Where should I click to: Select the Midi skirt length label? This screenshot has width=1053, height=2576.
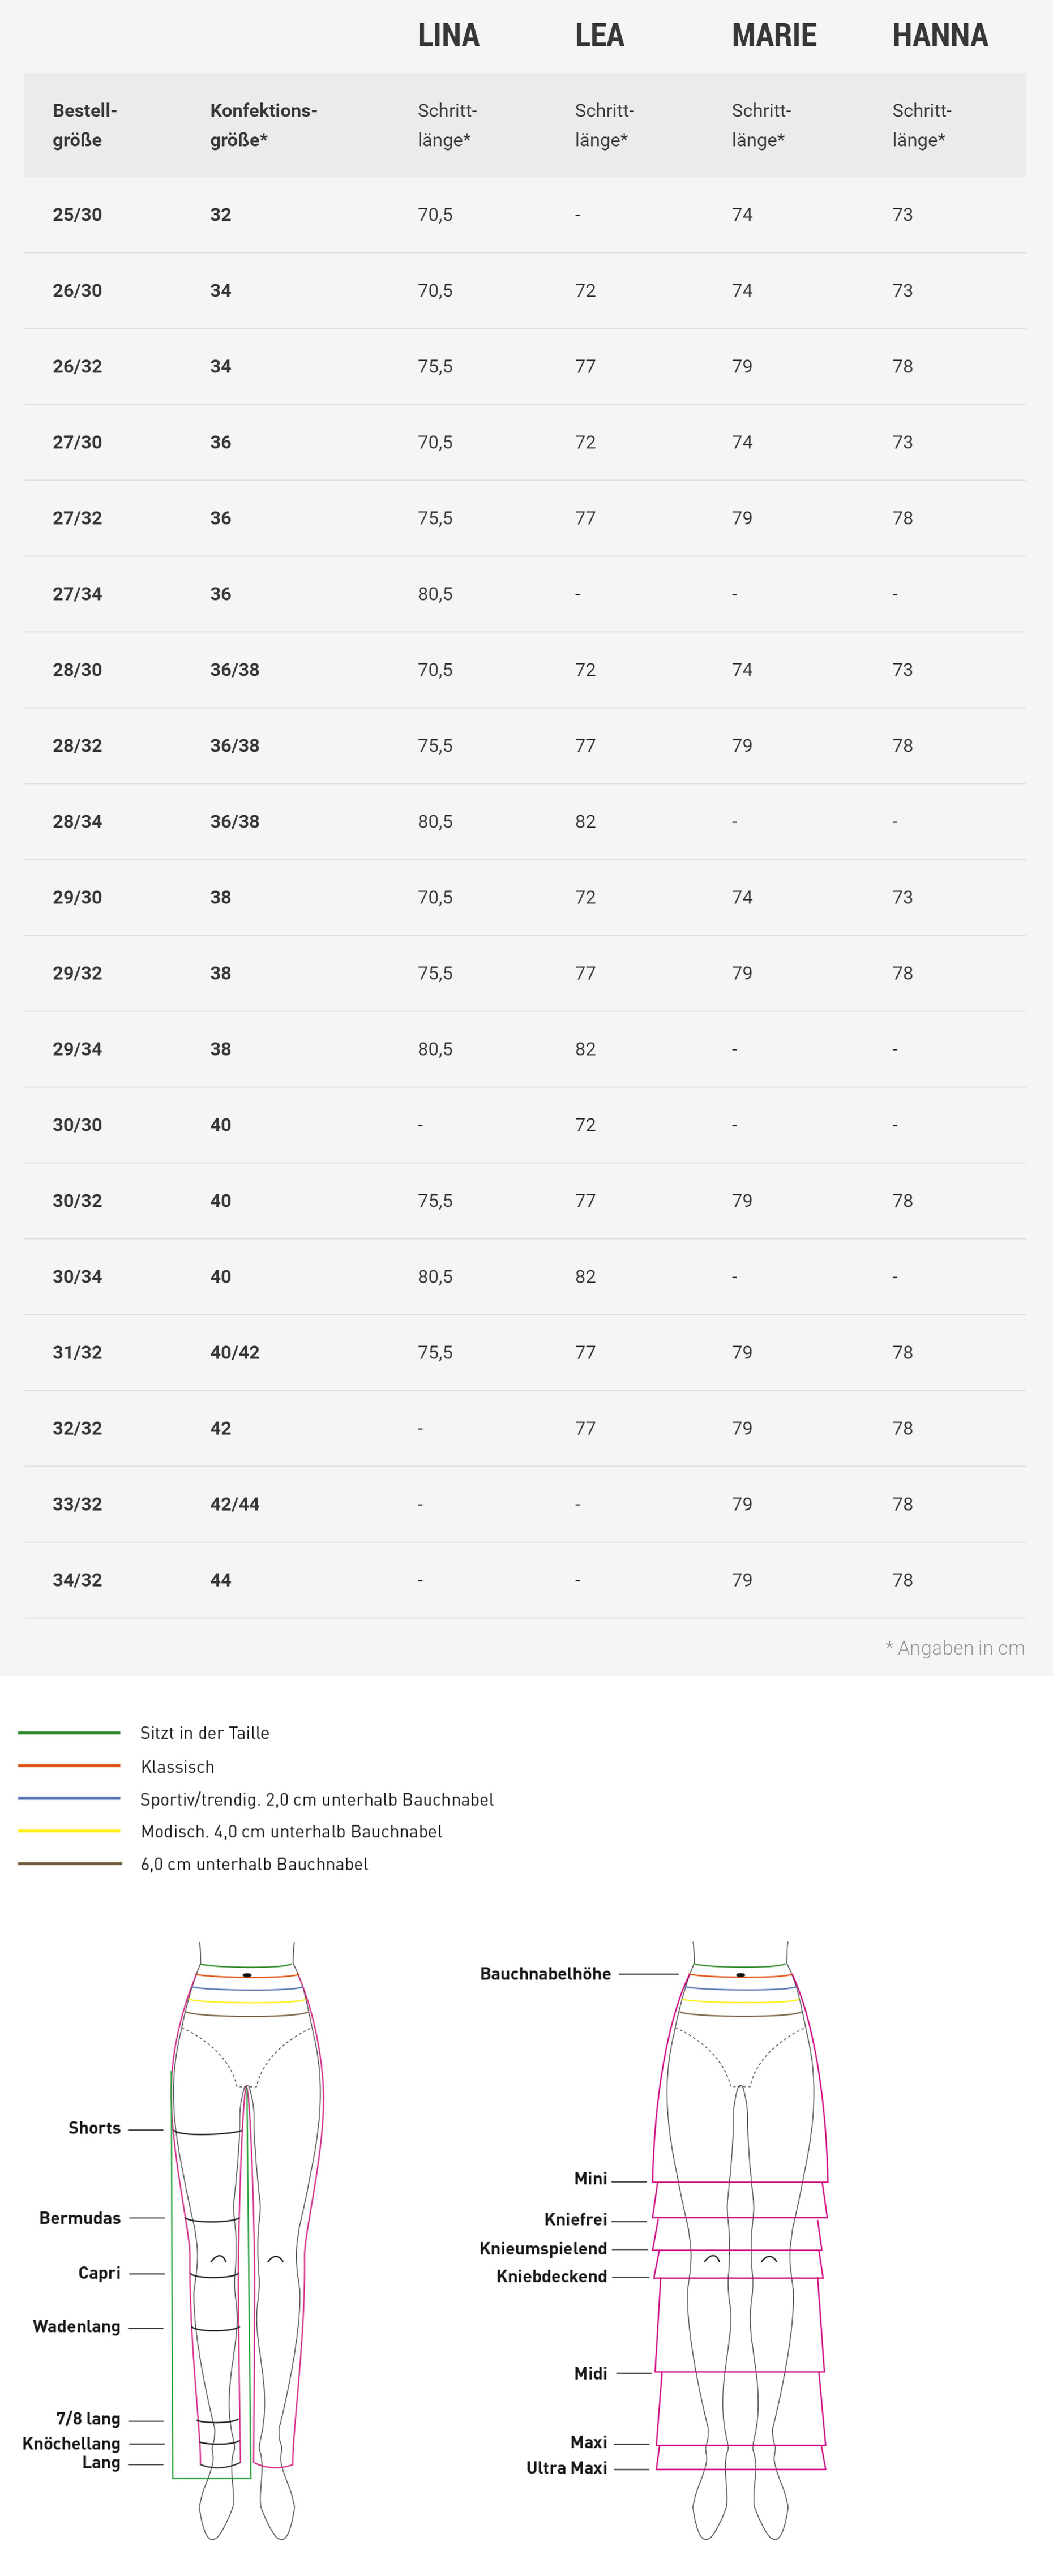pyautogui.click(x=590, y=2373)
